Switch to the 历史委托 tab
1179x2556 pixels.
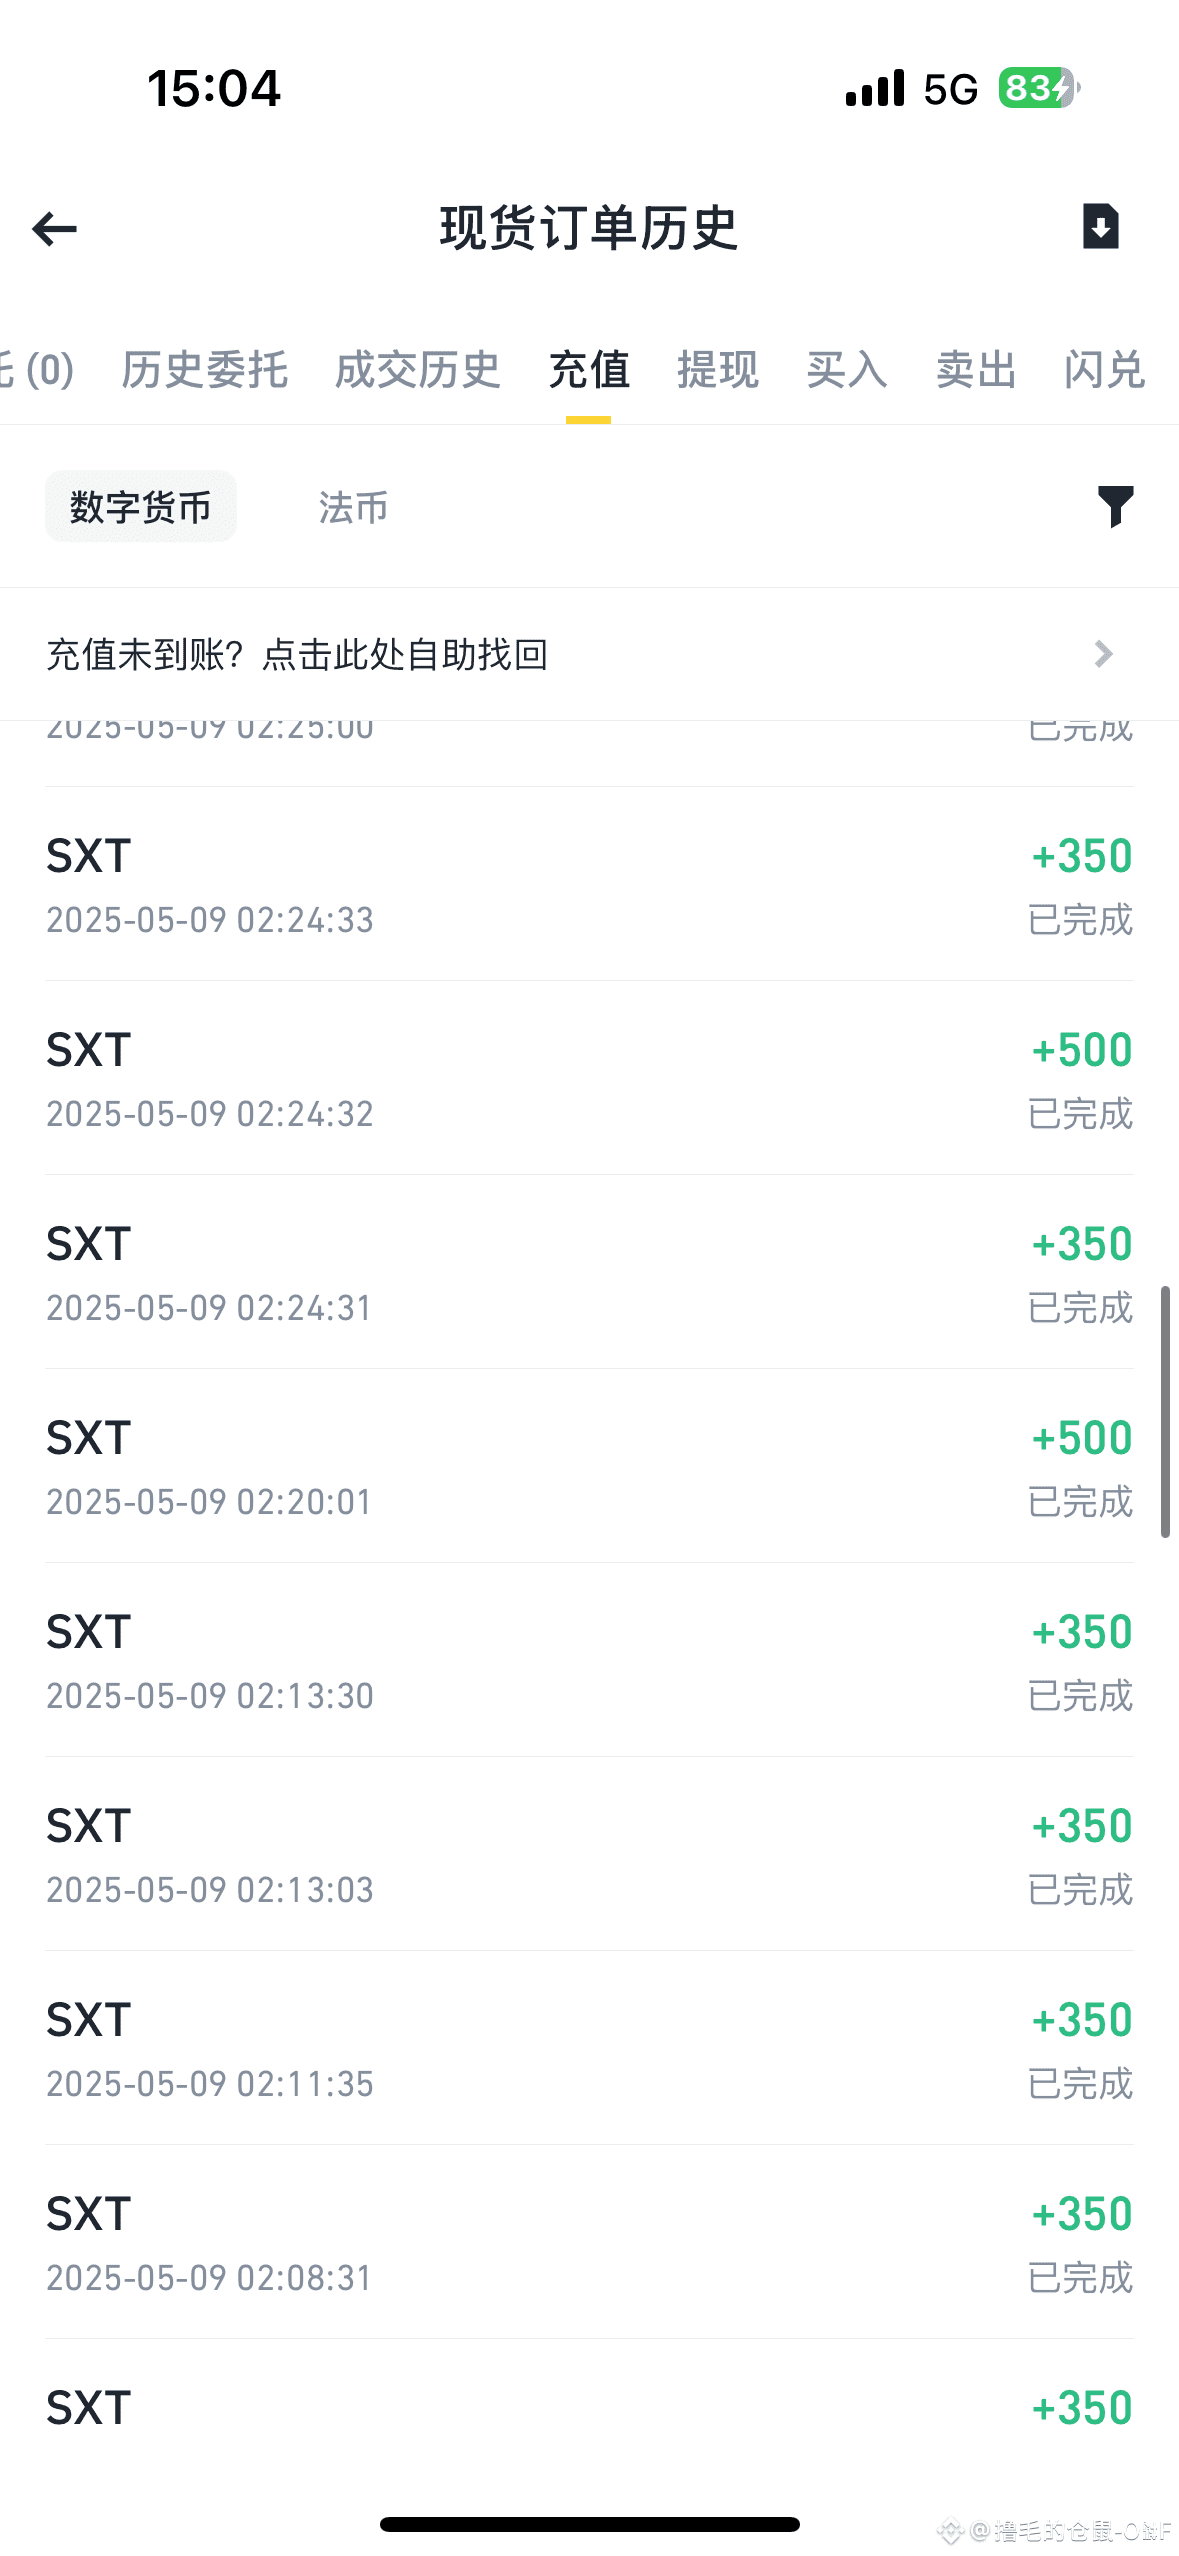[x=205, y=370]
